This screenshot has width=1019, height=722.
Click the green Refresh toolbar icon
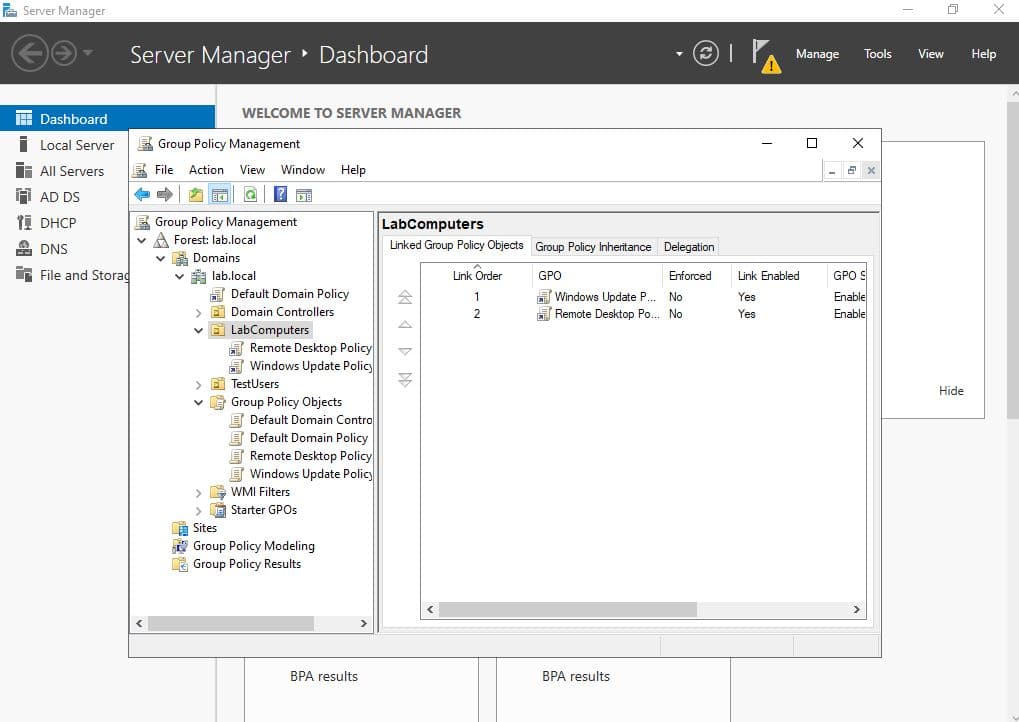(250, 195)
